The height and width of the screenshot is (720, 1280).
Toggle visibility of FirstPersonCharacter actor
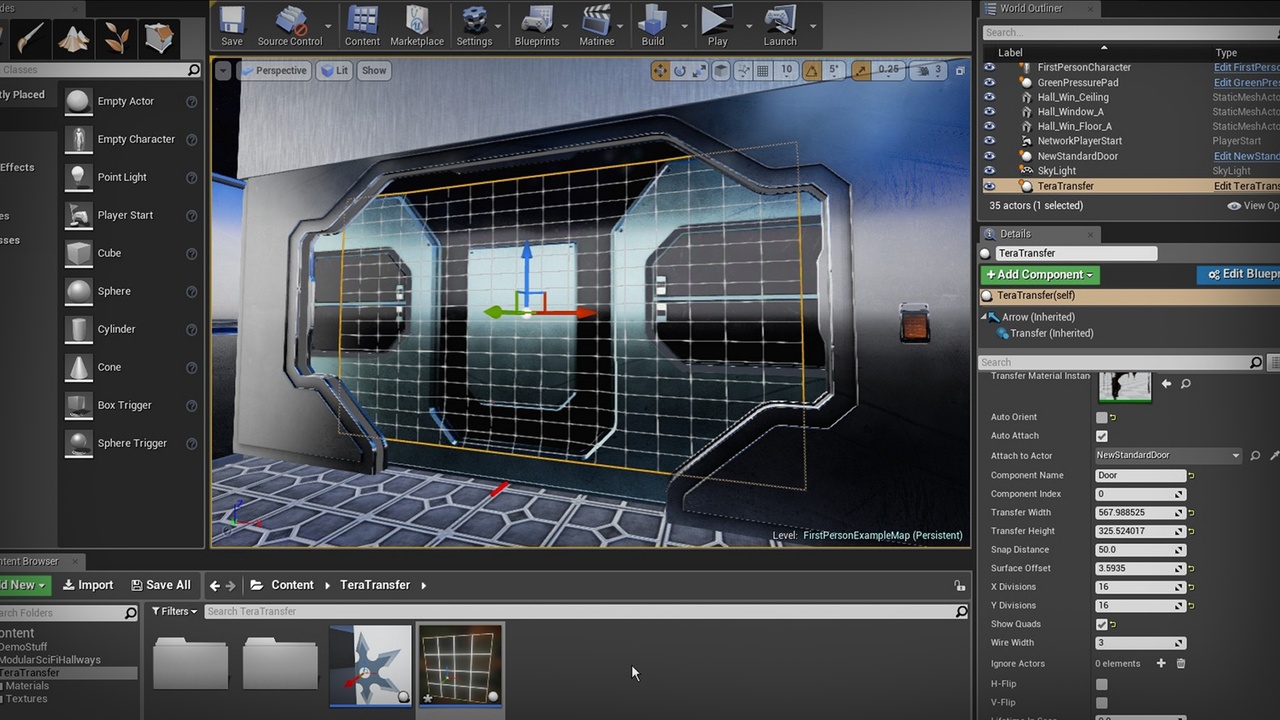[x=989, y=68]
